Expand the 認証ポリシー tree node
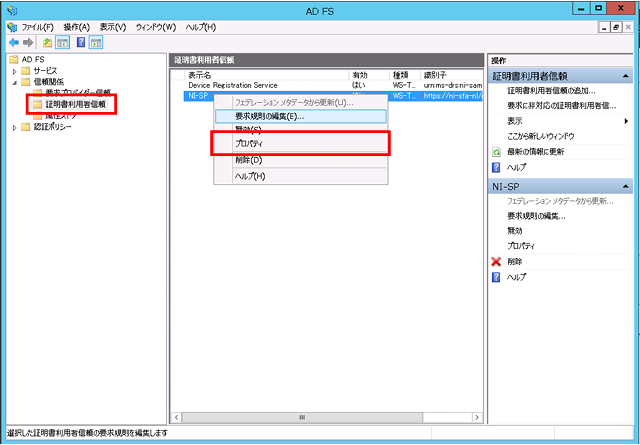This screenshot has height=445, width=640. 15,127
